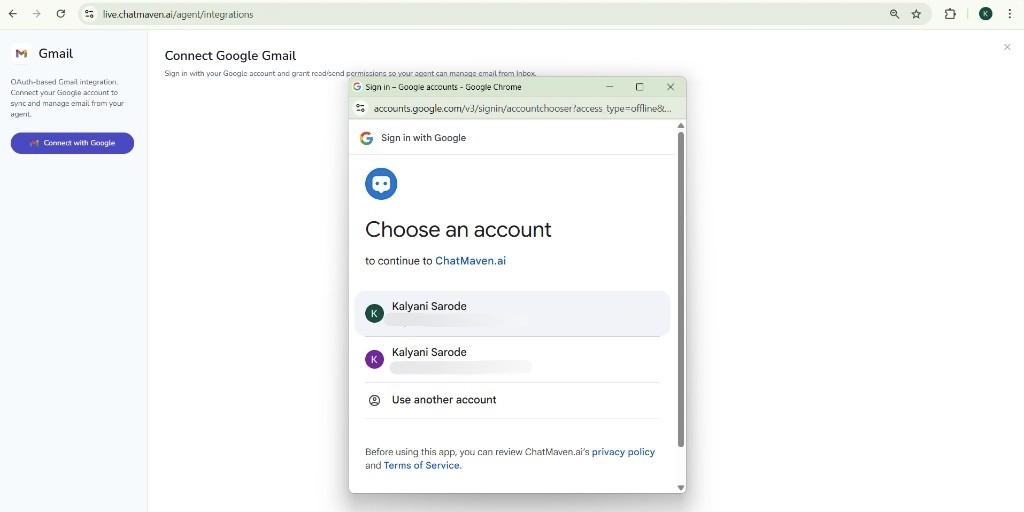
Task: Click the popup vertical scrollbar thumb
Action: (x=681, y=289)
